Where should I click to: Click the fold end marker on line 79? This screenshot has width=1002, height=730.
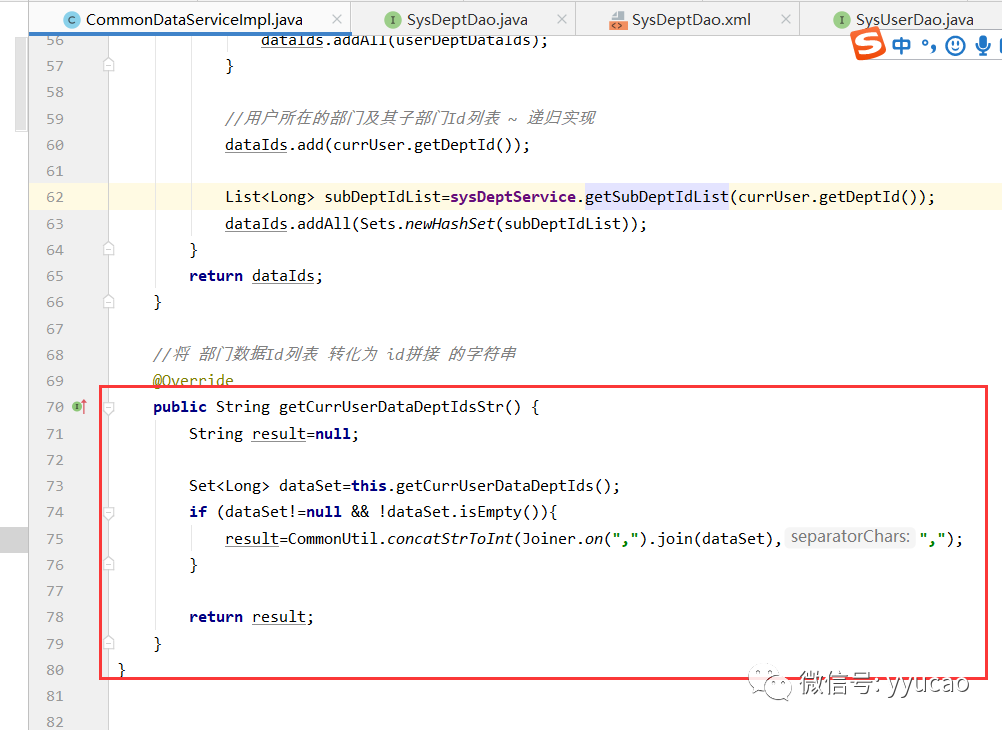pos(109,643)
